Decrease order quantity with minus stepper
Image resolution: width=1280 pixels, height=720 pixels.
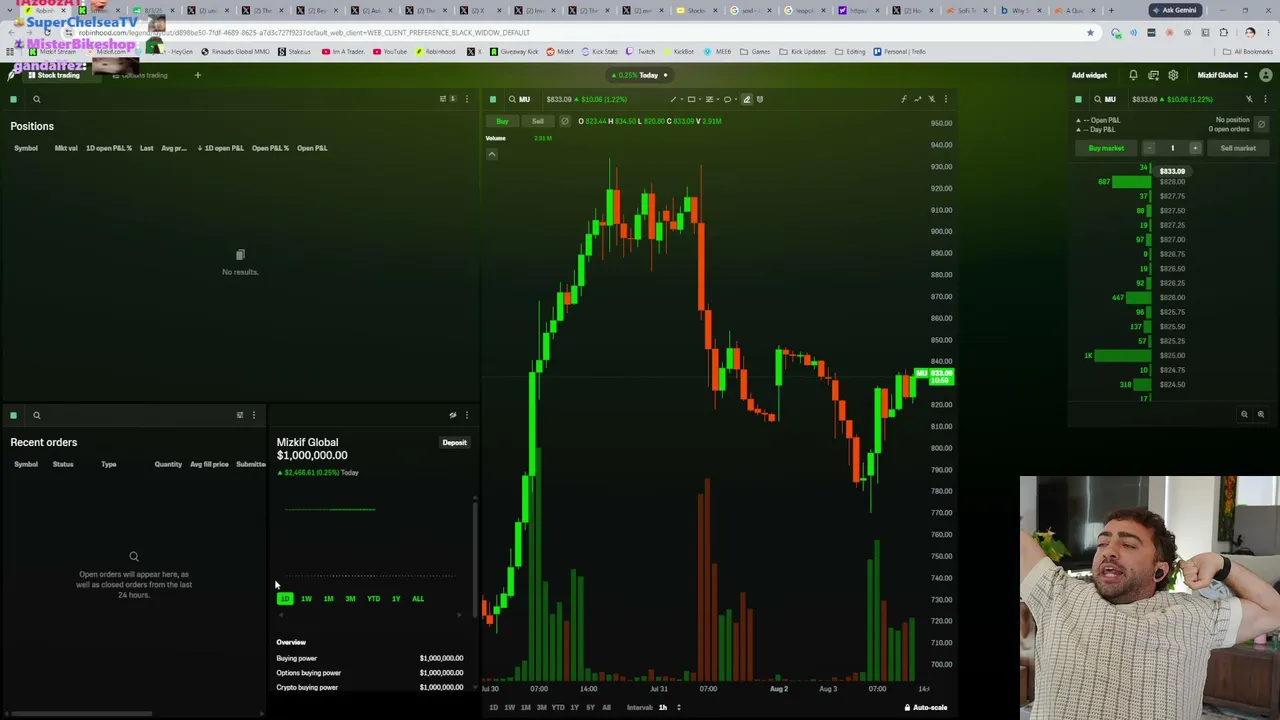coord(1149,148)
